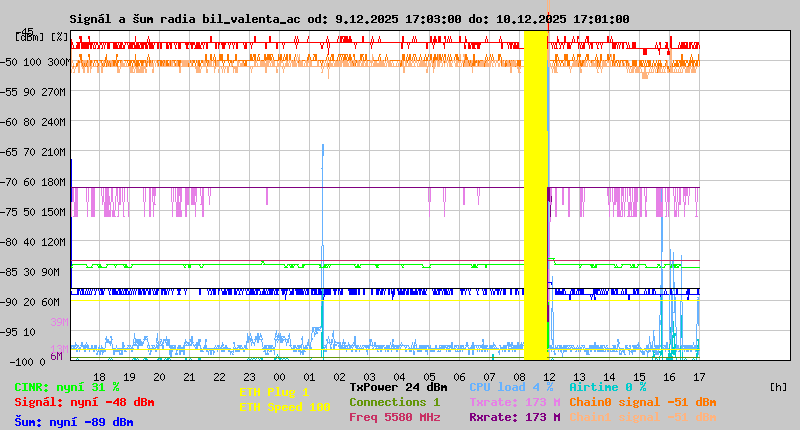This screenshot has width=800, height=430.
Task: Click the 'Freq 5580 MHz' legend label
Action: (x=394, y=417)
